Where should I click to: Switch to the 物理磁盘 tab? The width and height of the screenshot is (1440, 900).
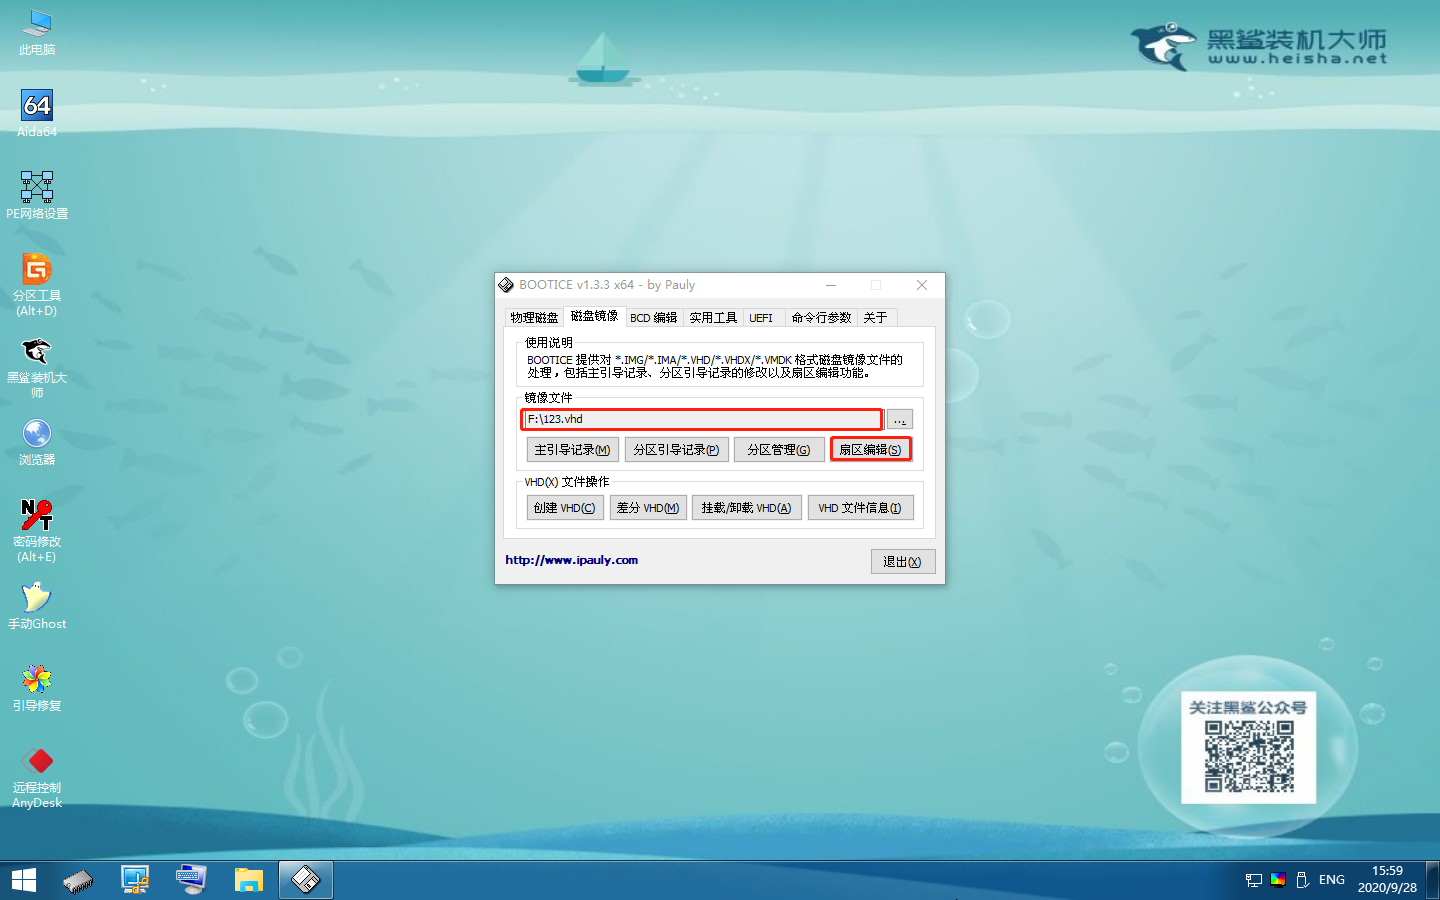point(533,317)
